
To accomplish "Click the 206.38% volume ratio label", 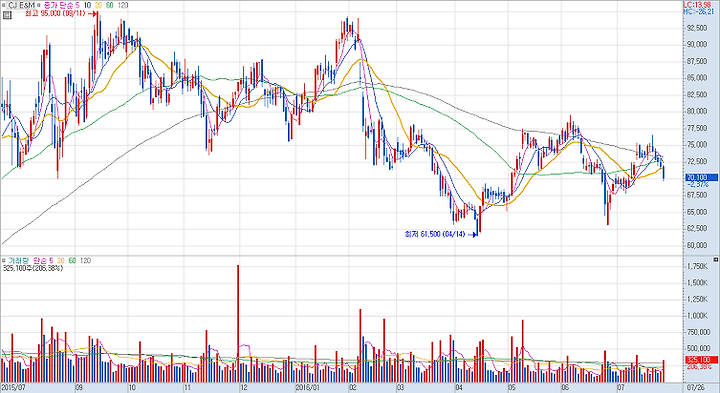I will 699,367.
